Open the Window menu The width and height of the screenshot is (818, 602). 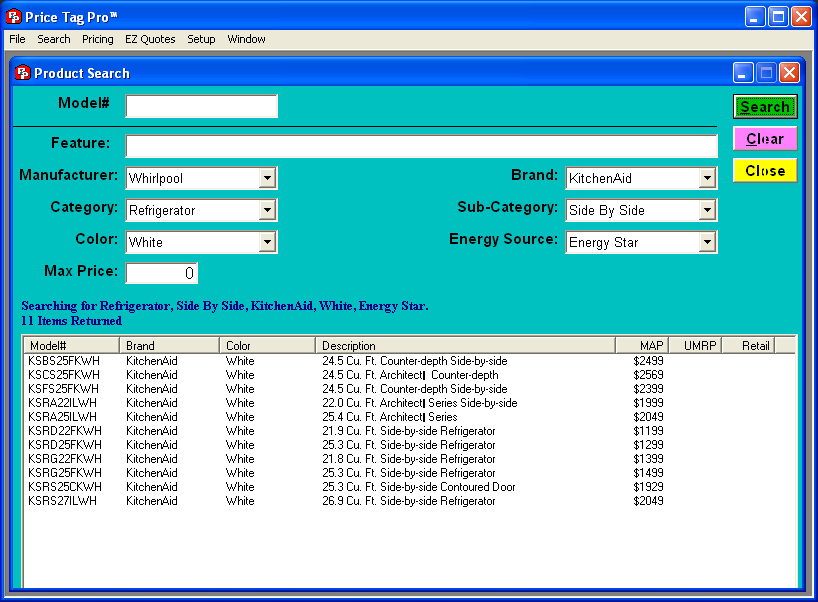(x=246, y=39)
